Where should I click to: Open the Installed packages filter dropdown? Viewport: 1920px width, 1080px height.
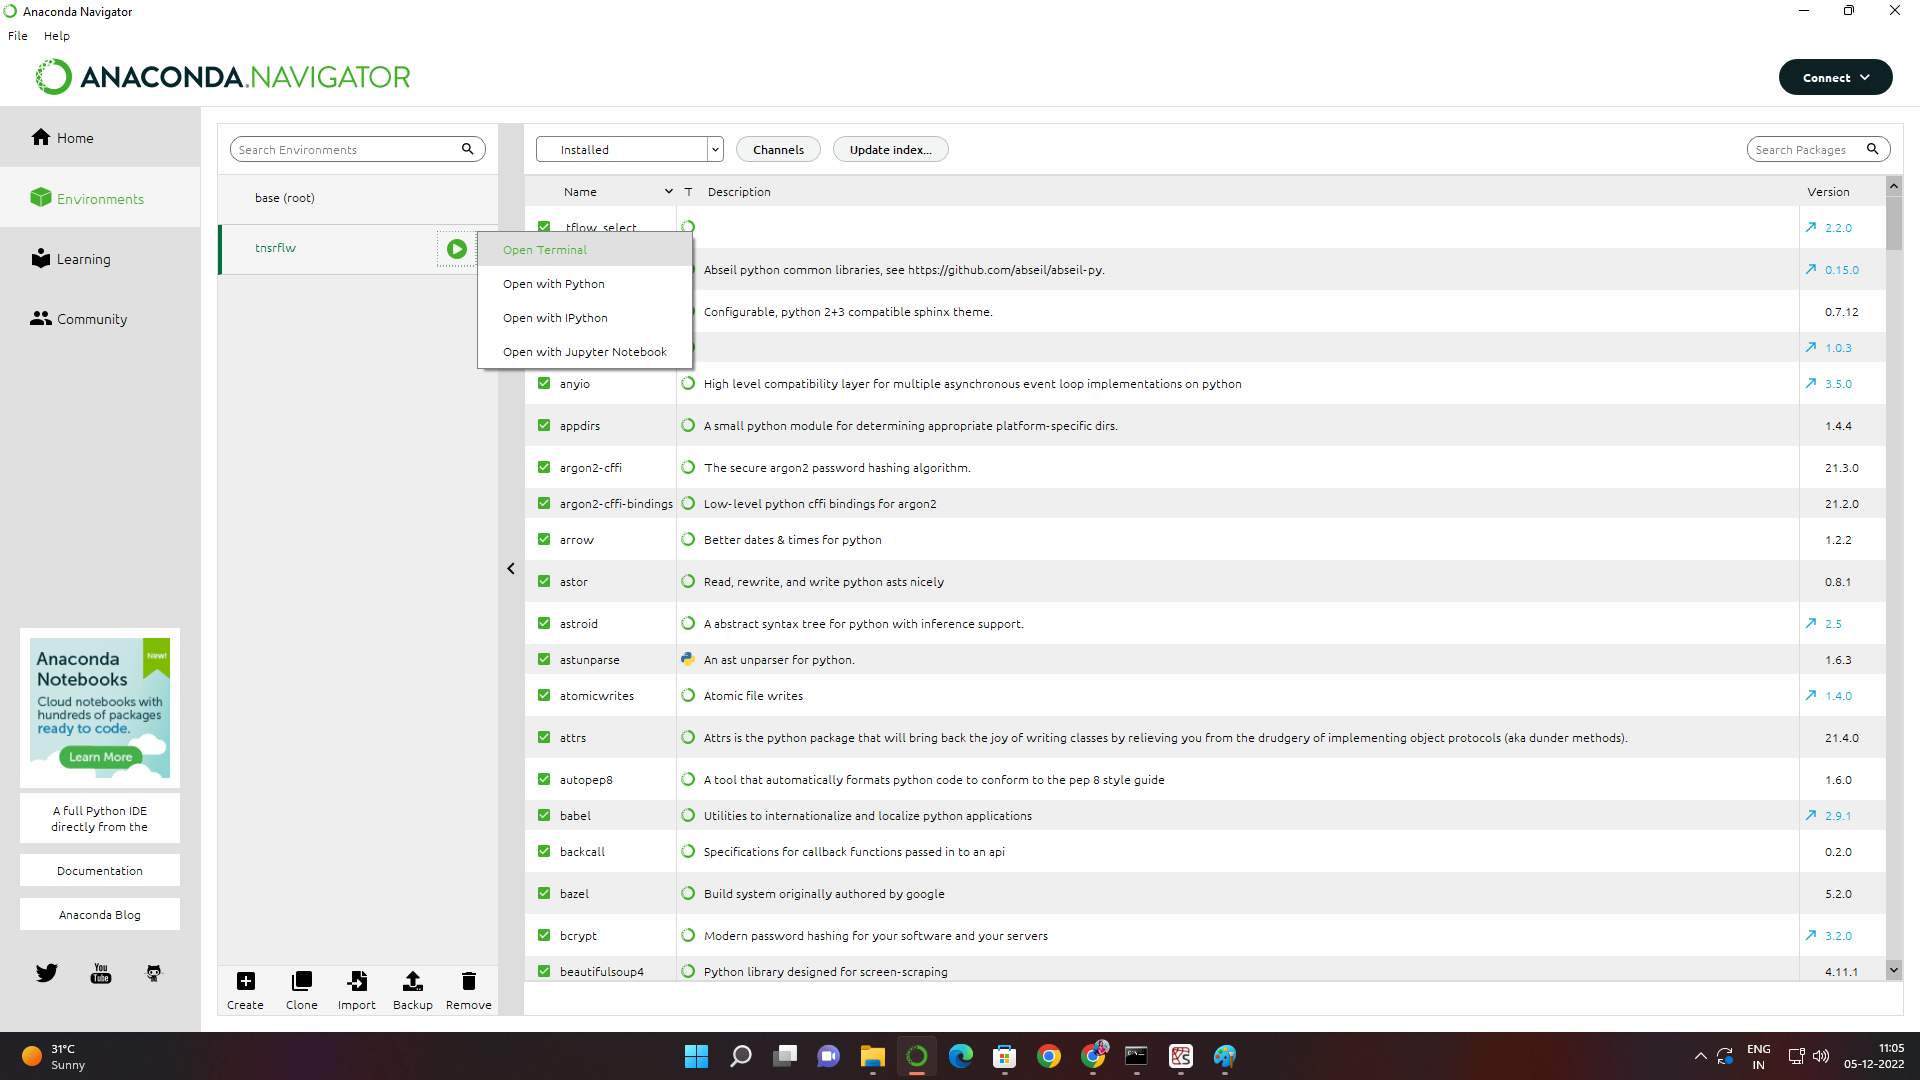(629, 150)
